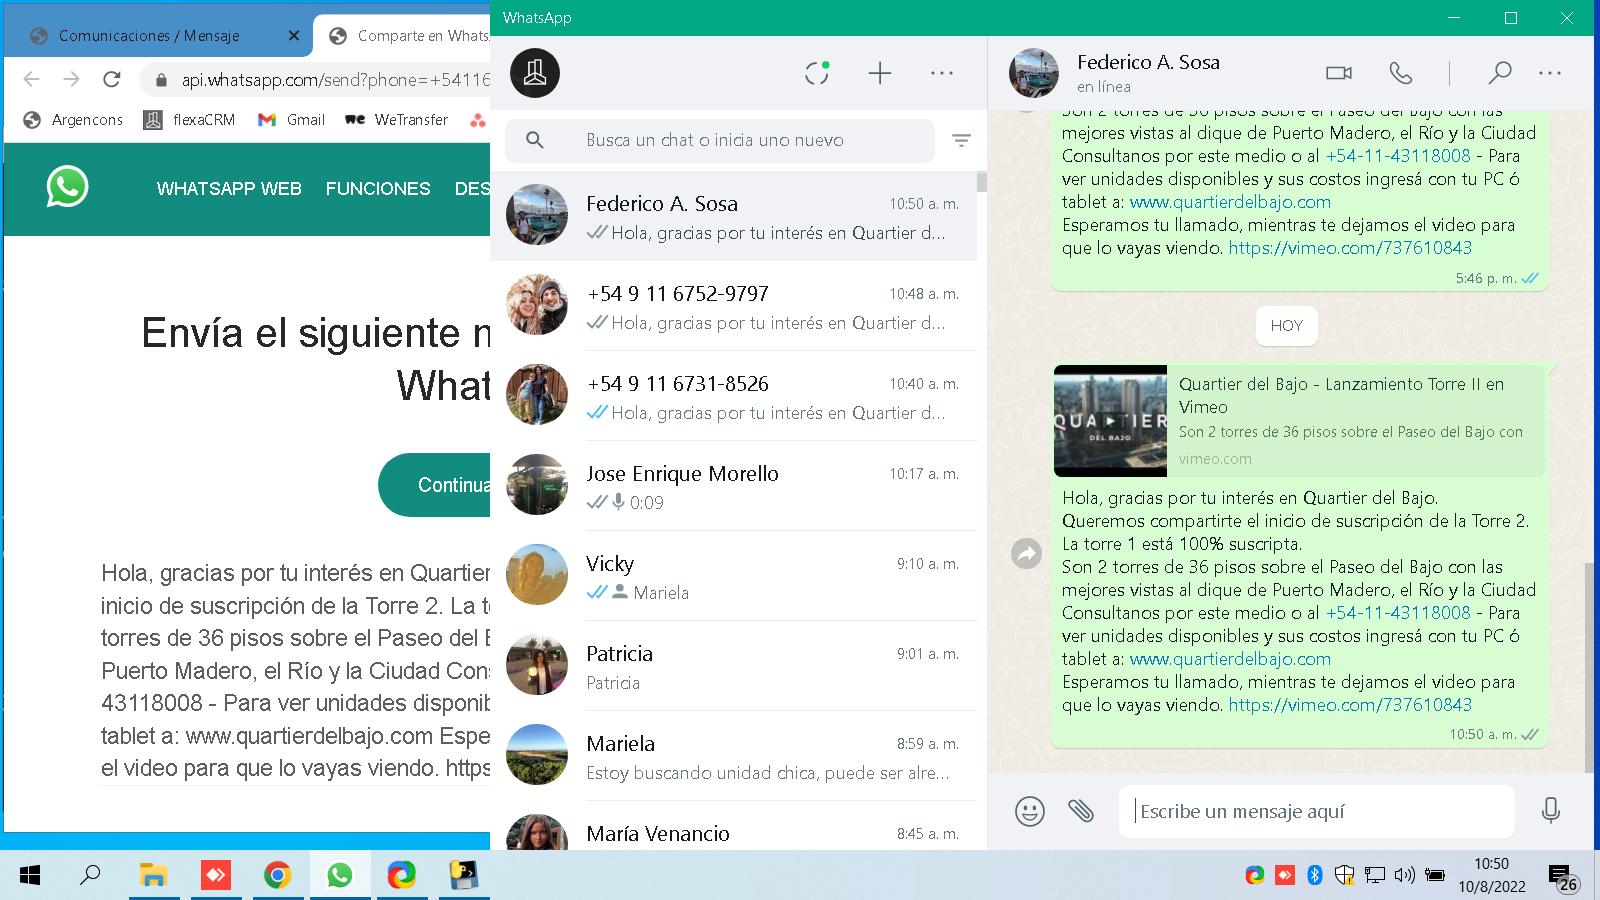1600x900 pixels.
Task: Forward today's Quartier del Bajo message
Action: tap(1026, 553)
